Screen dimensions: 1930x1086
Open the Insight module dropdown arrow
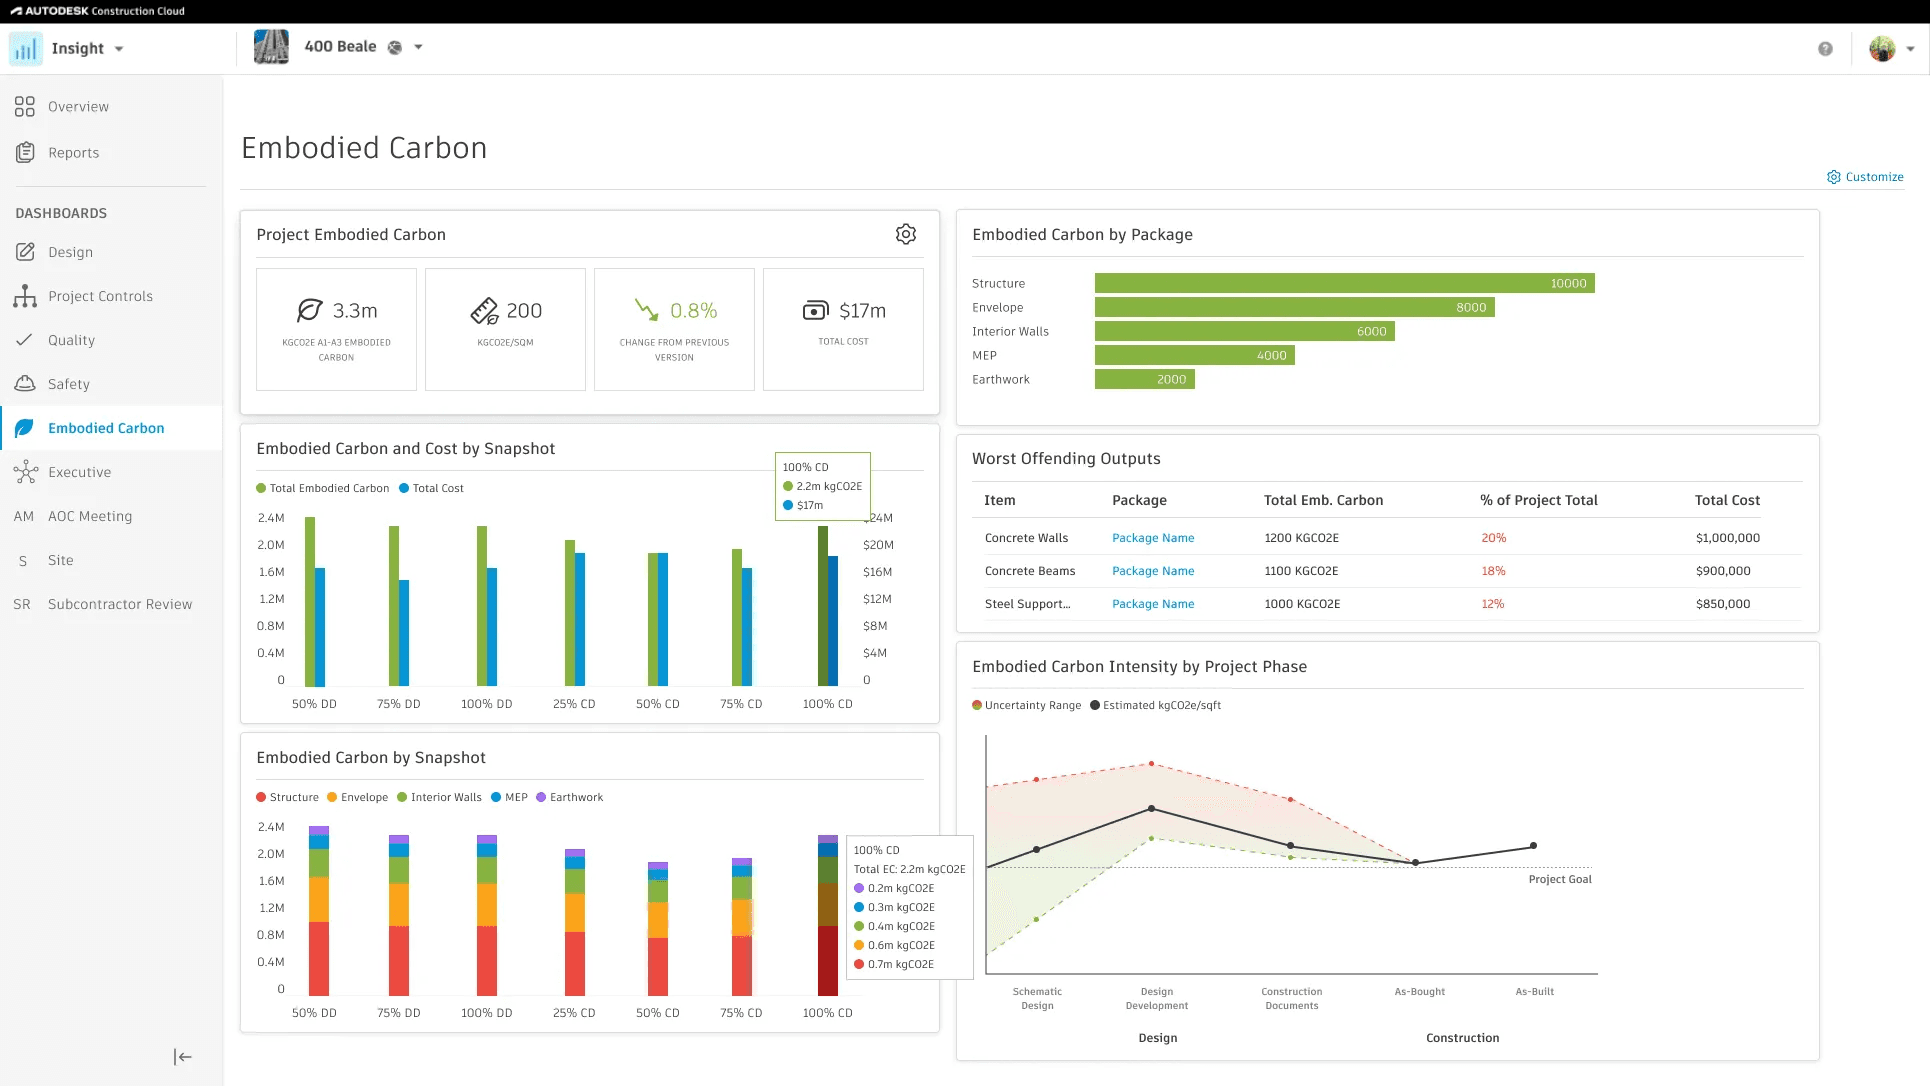tap(119, 49)
